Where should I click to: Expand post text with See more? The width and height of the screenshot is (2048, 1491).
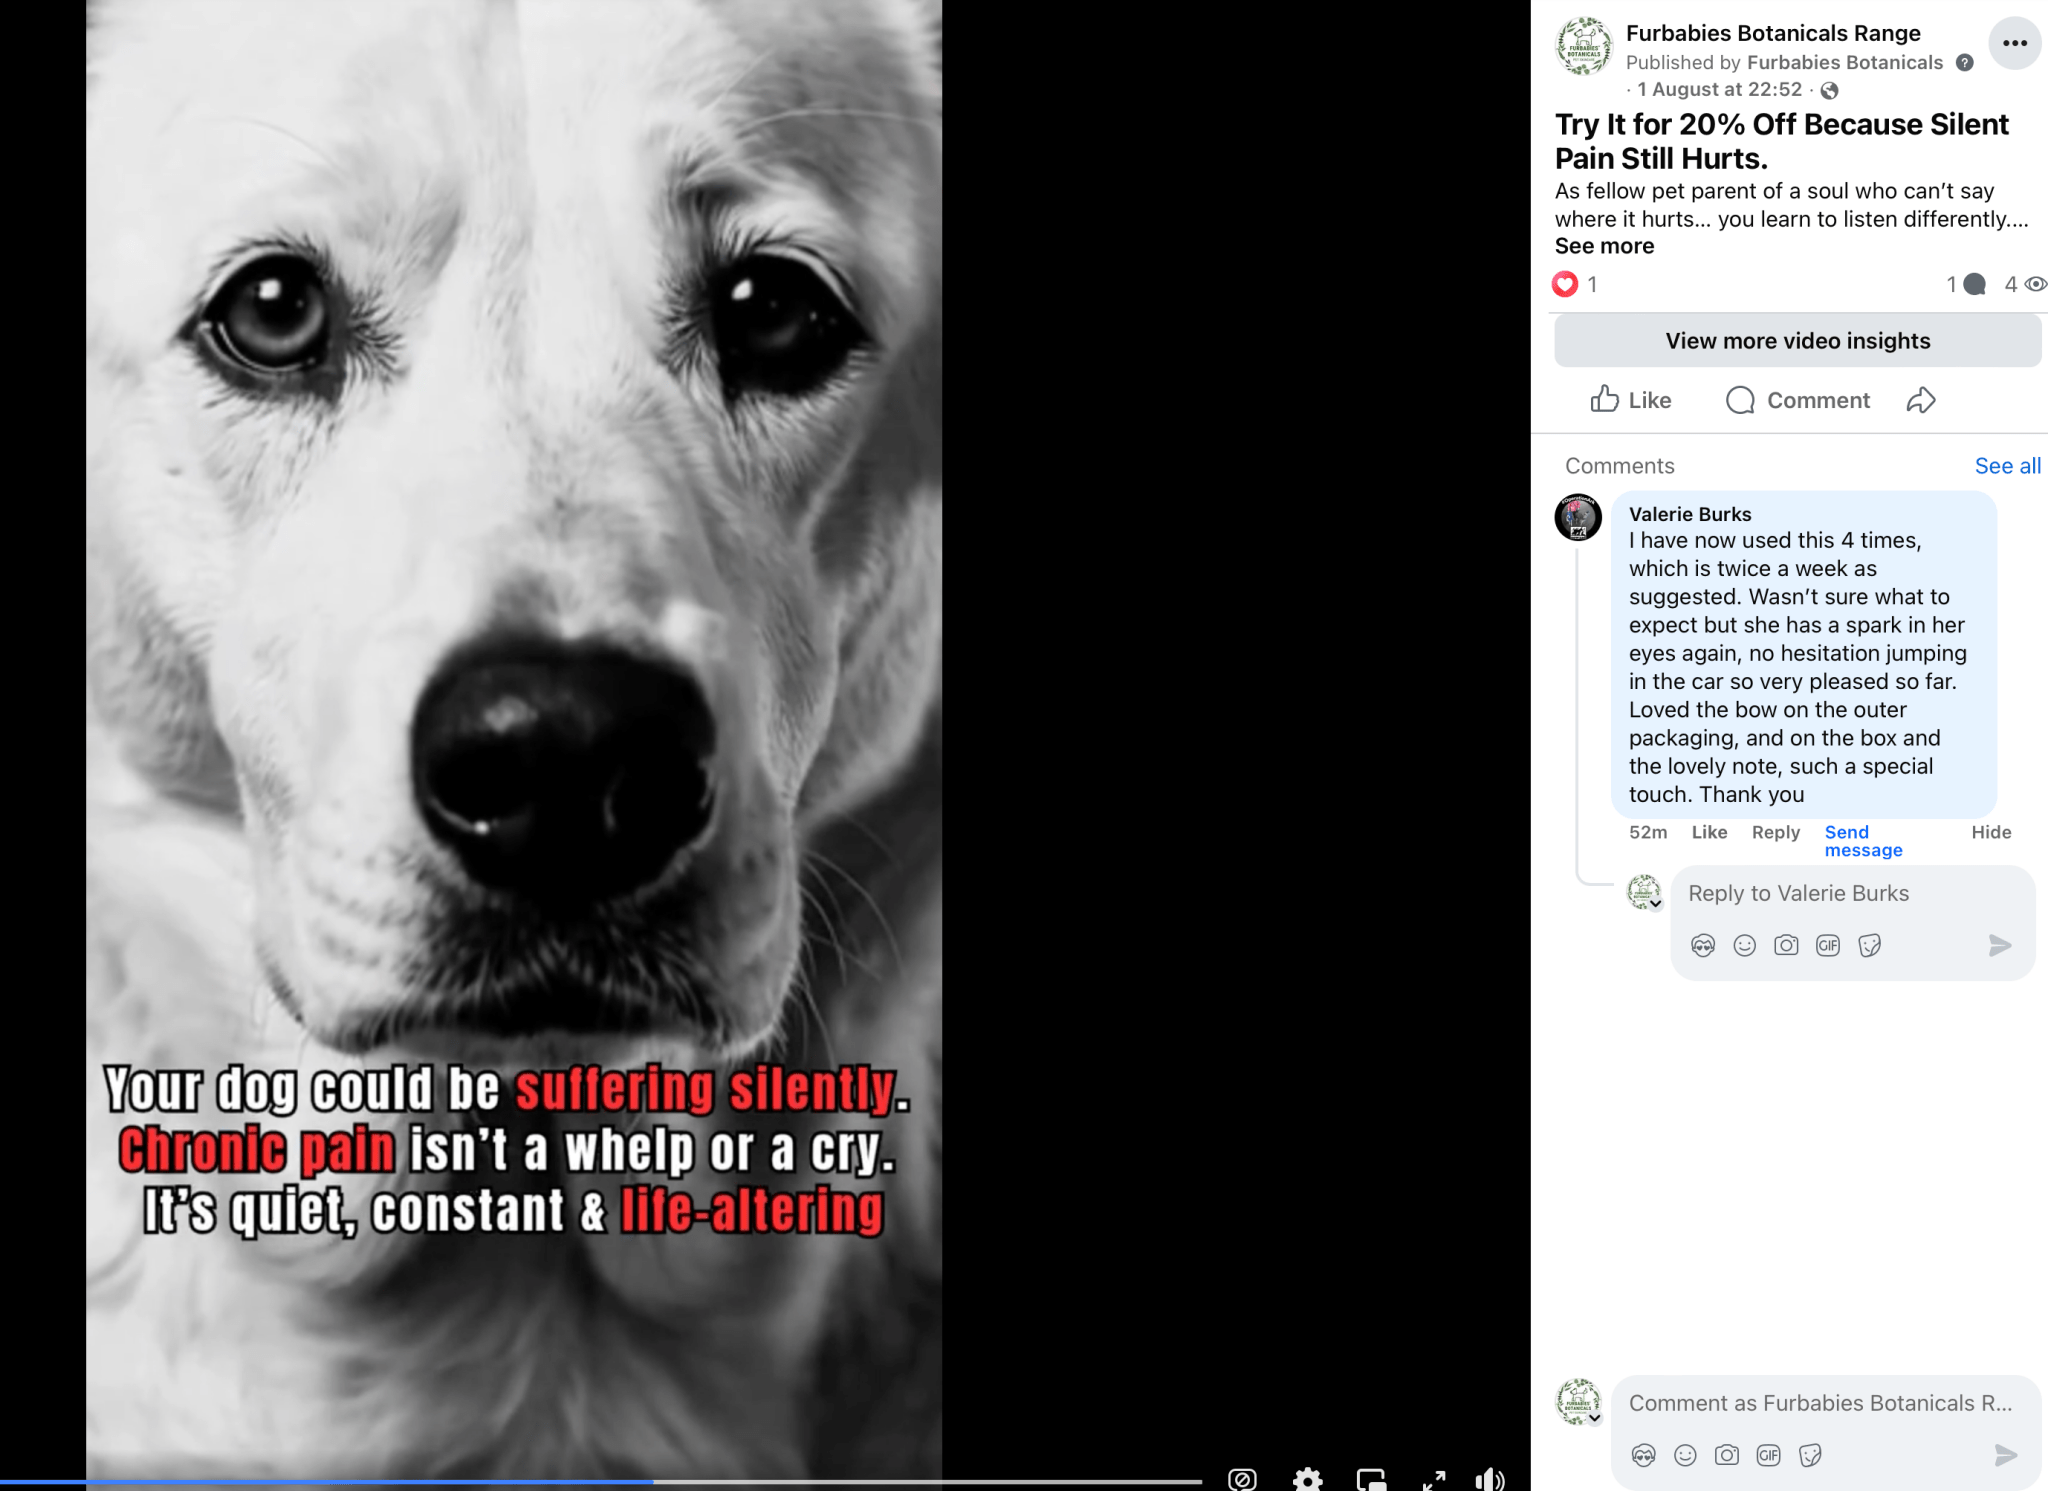(1604, 246)
